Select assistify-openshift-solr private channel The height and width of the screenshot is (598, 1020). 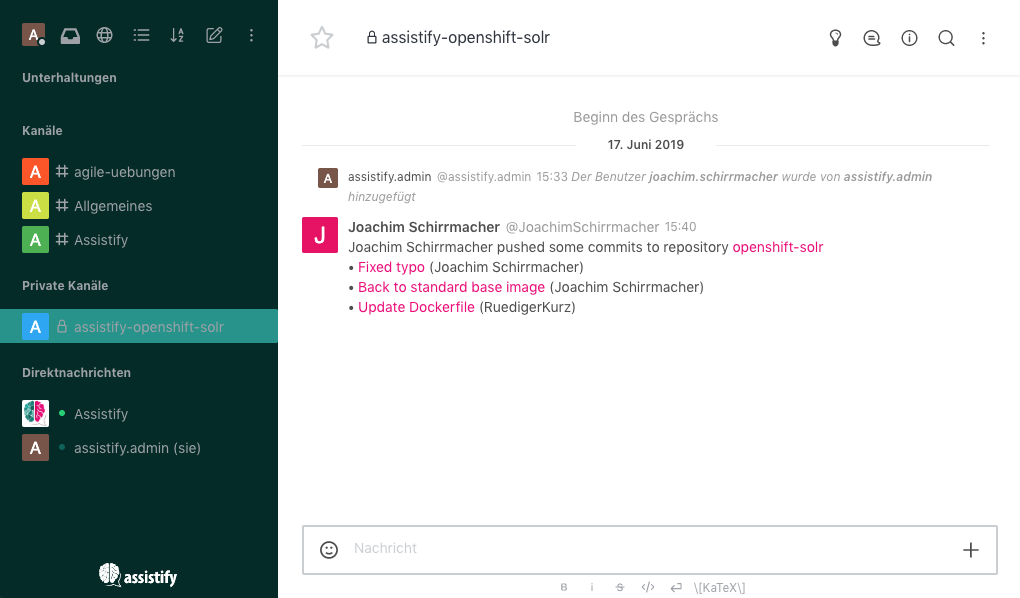139,326
